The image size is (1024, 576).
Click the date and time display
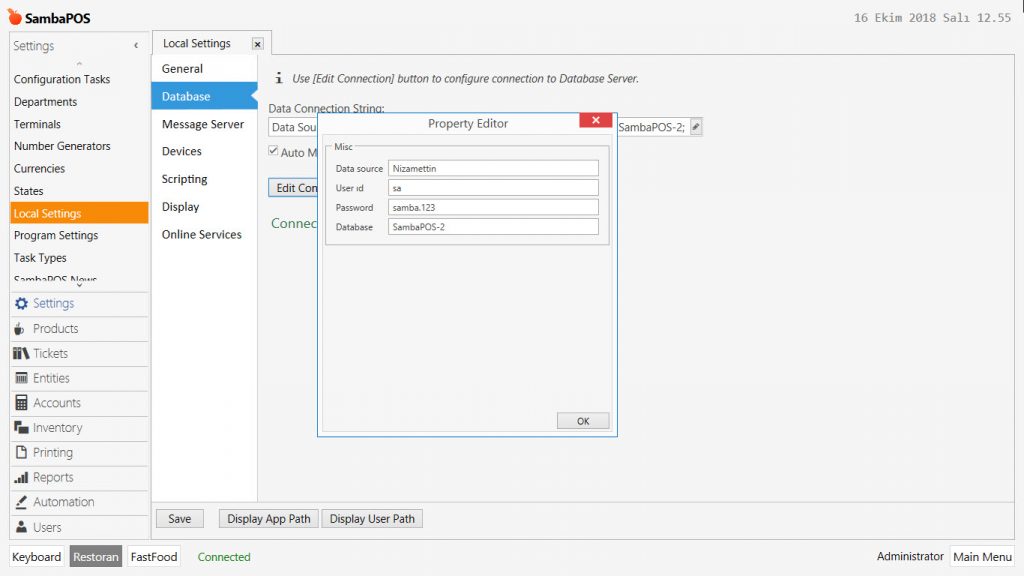[x=932, y=18]
